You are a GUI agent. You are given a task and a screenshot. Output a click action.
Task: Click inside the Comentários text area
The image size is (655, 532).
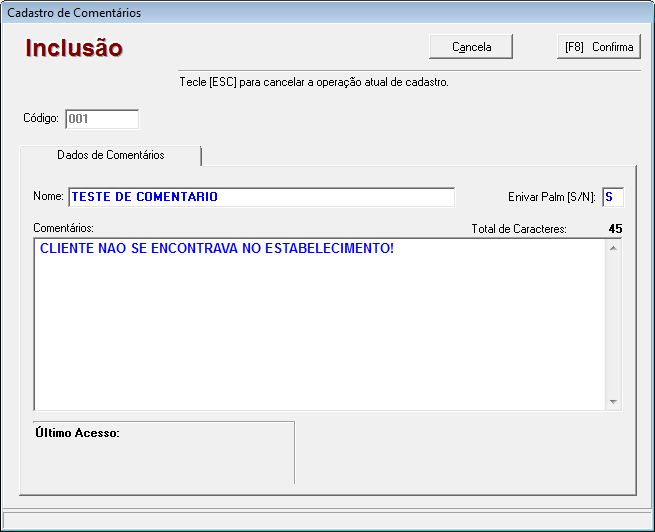point(320,330)
